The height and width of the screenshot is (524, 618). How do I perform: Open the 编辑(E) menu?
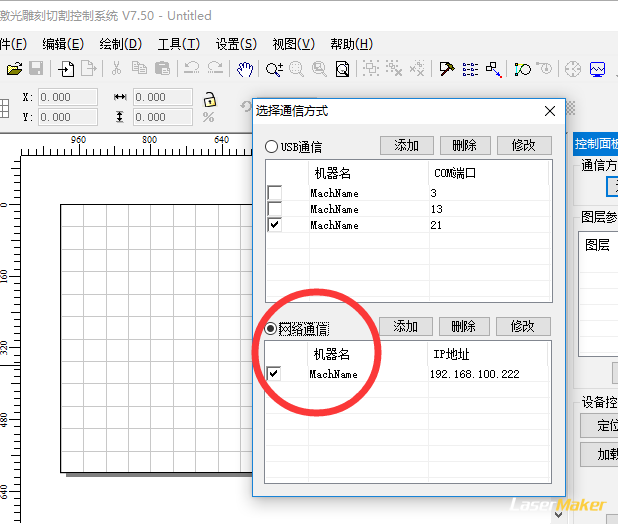click(x=63, y=44)
